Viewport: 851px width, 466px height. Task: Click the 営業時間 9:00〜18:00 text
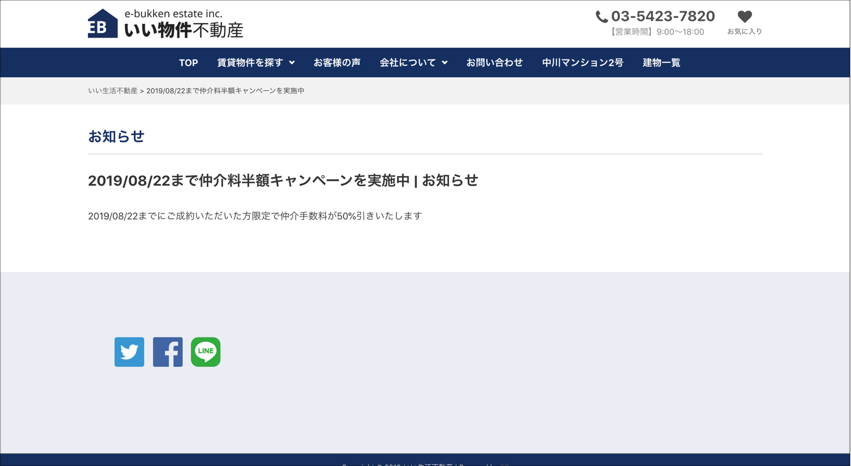pyautogui.click(x=656, y=32)
